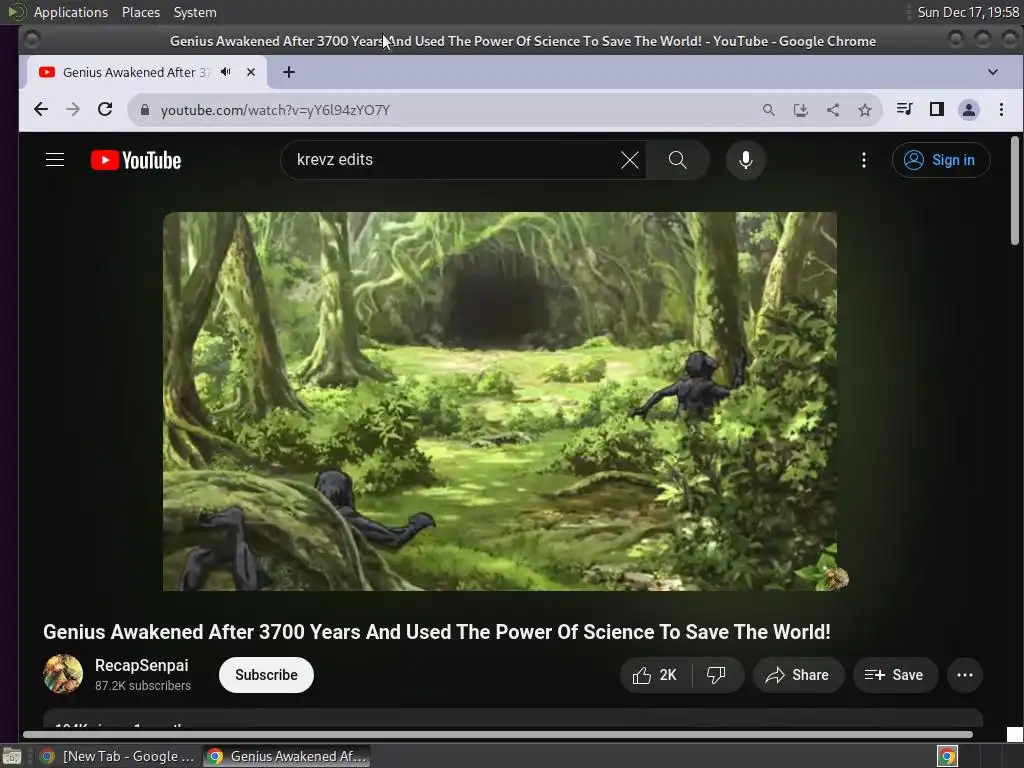The height and width of the screenshot is (768, 1024).
Task: Go forward in Chrome
Action: pos(73,110)
